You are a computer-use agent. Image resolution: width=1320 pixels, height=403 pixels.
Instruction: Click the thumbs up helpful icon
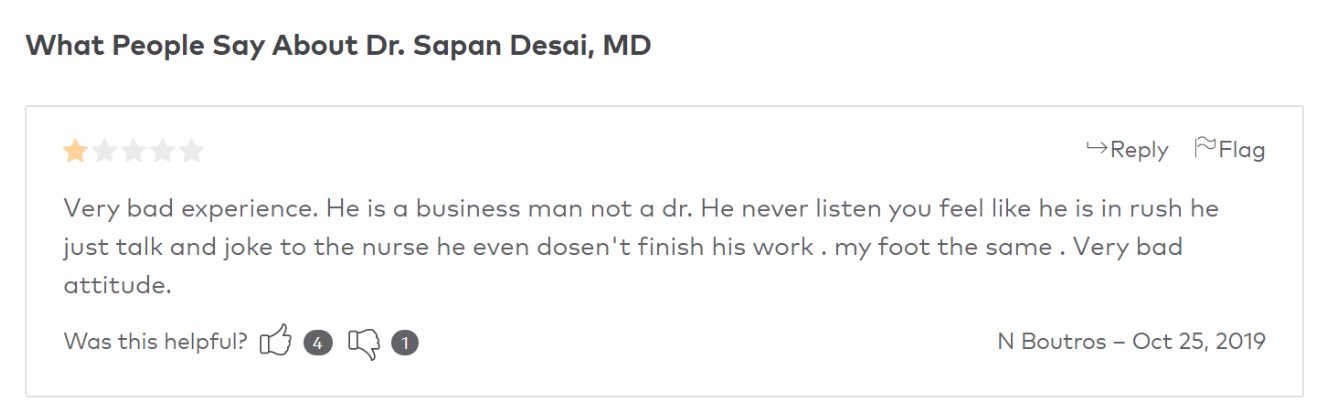tap(275, 343)
